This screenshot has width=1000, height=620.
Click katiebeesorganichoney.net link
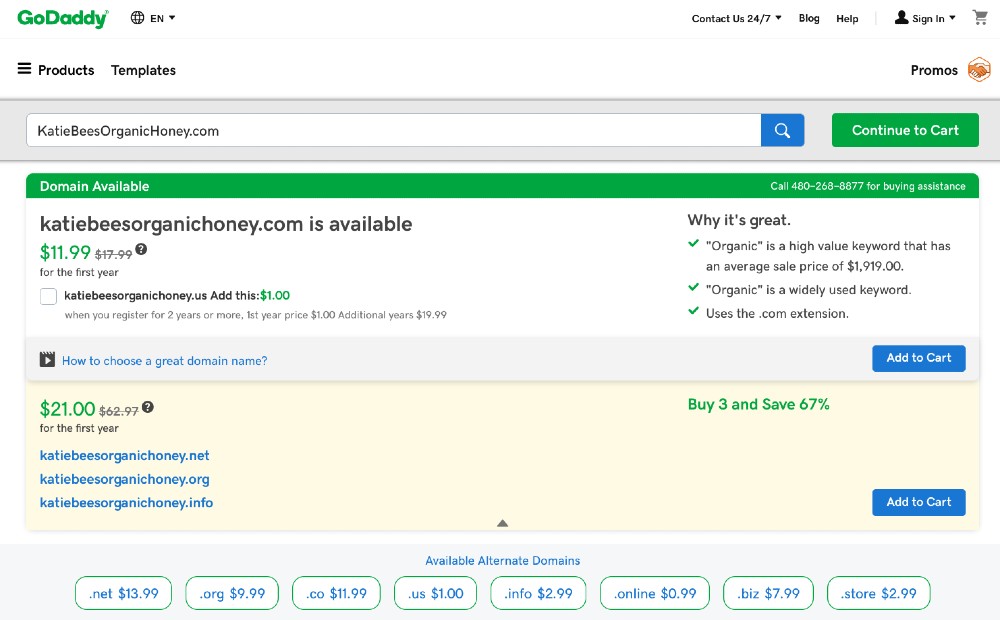click(124, 455)
